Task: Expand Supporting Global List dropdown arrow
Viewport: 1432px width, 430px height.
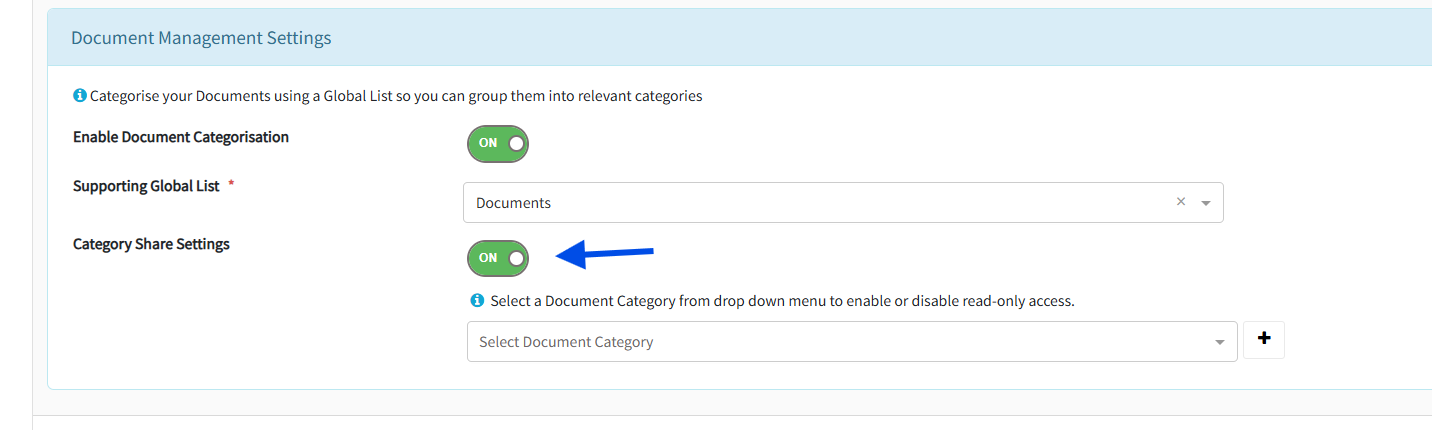Action: tap(1205, 203)
